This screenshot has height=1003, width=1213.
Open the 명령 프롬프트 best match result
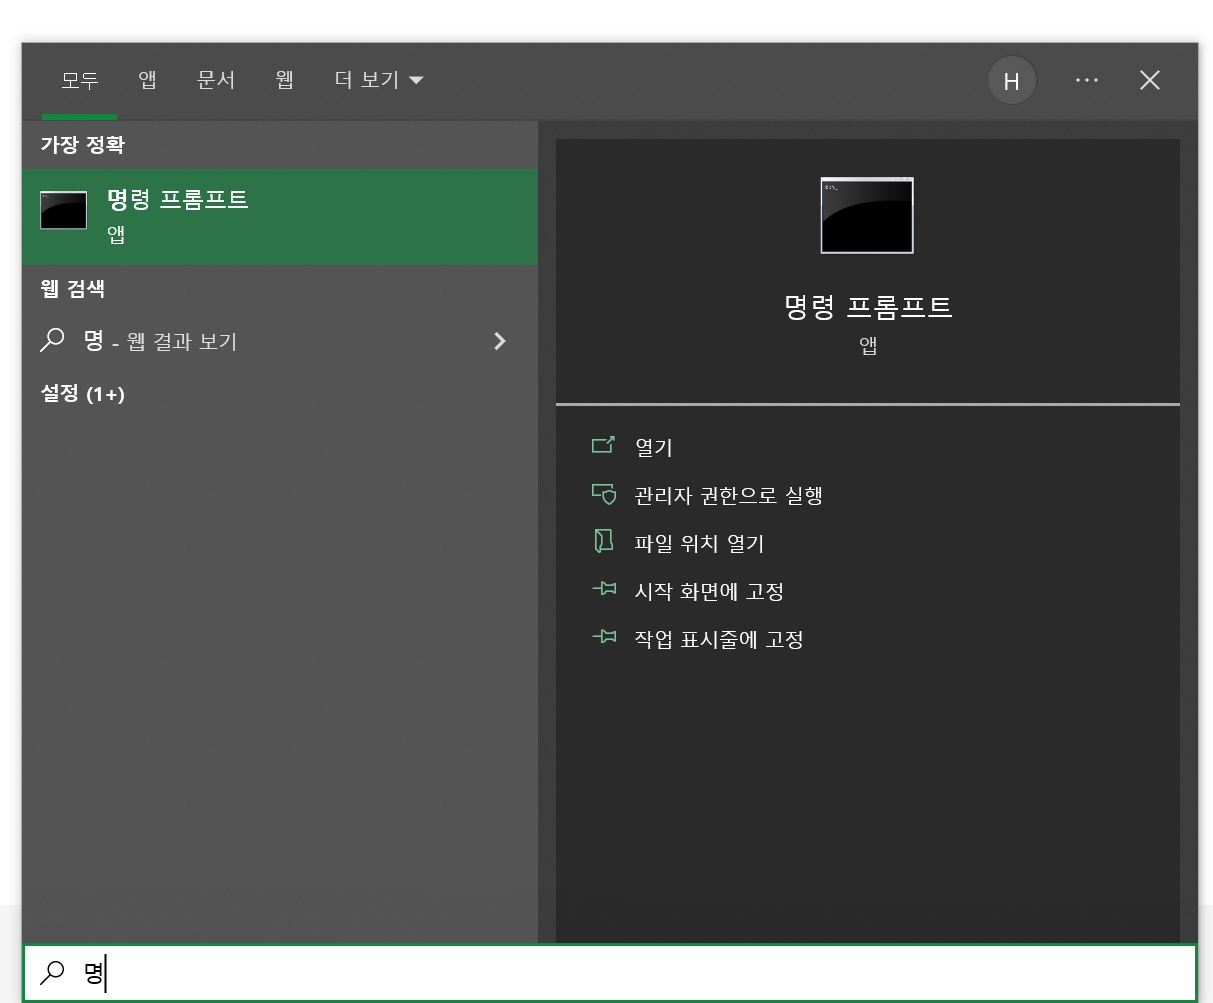(279, 217)
